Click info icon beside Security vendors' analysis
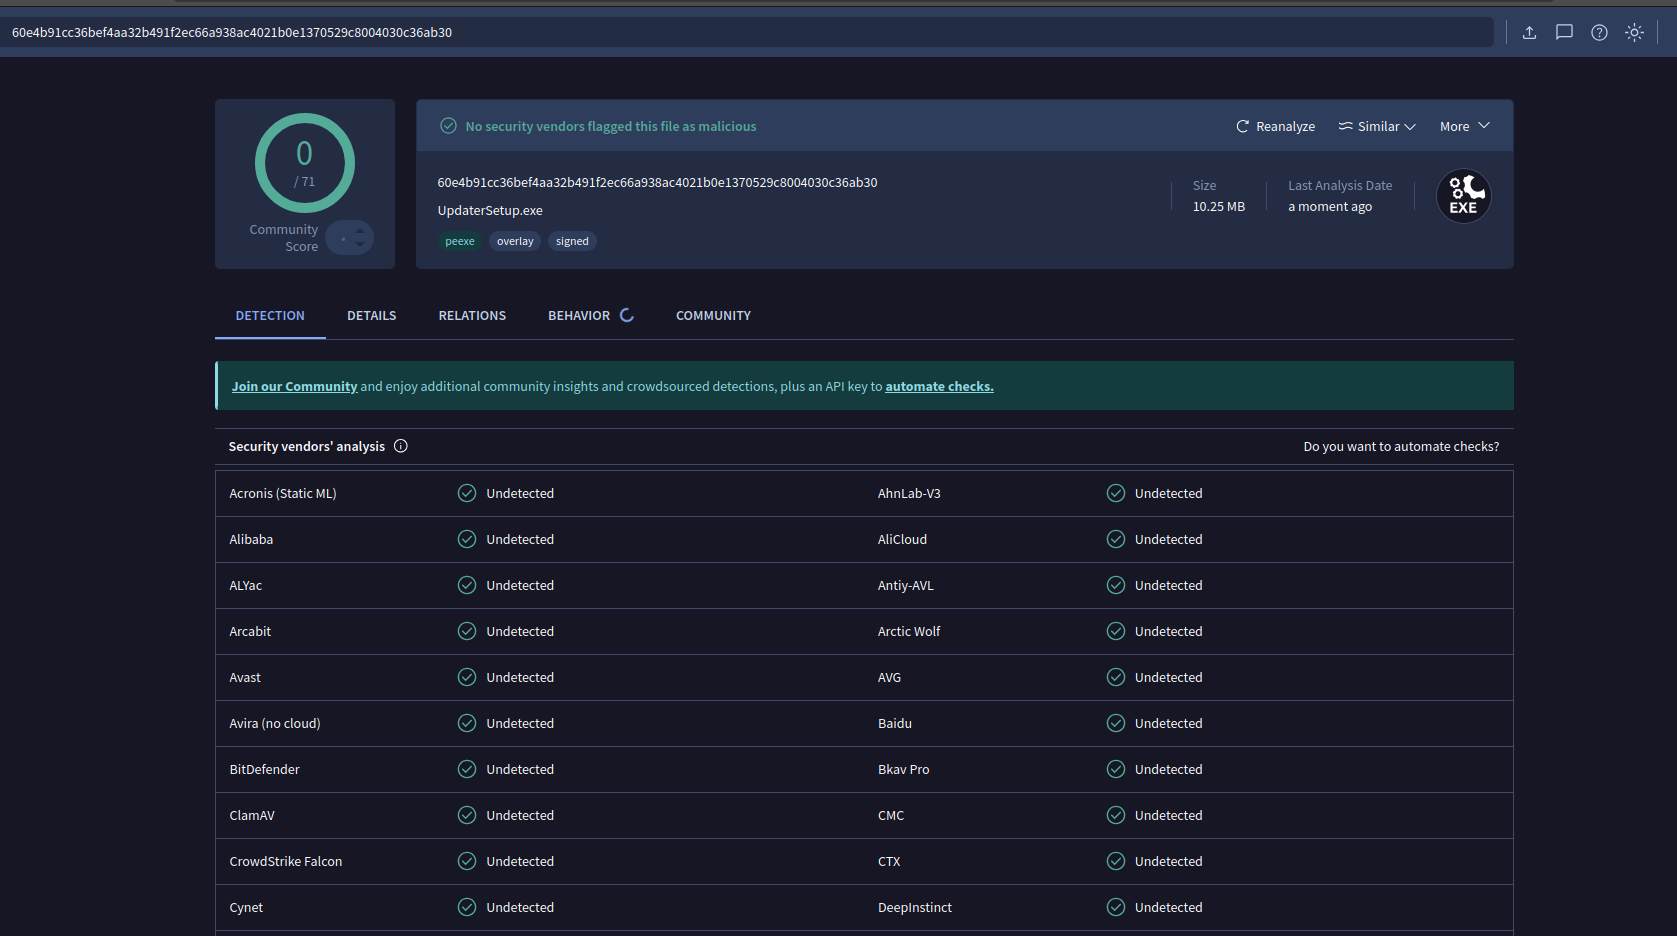Screen dimensions: 1677x936 [x=401, y=446]
